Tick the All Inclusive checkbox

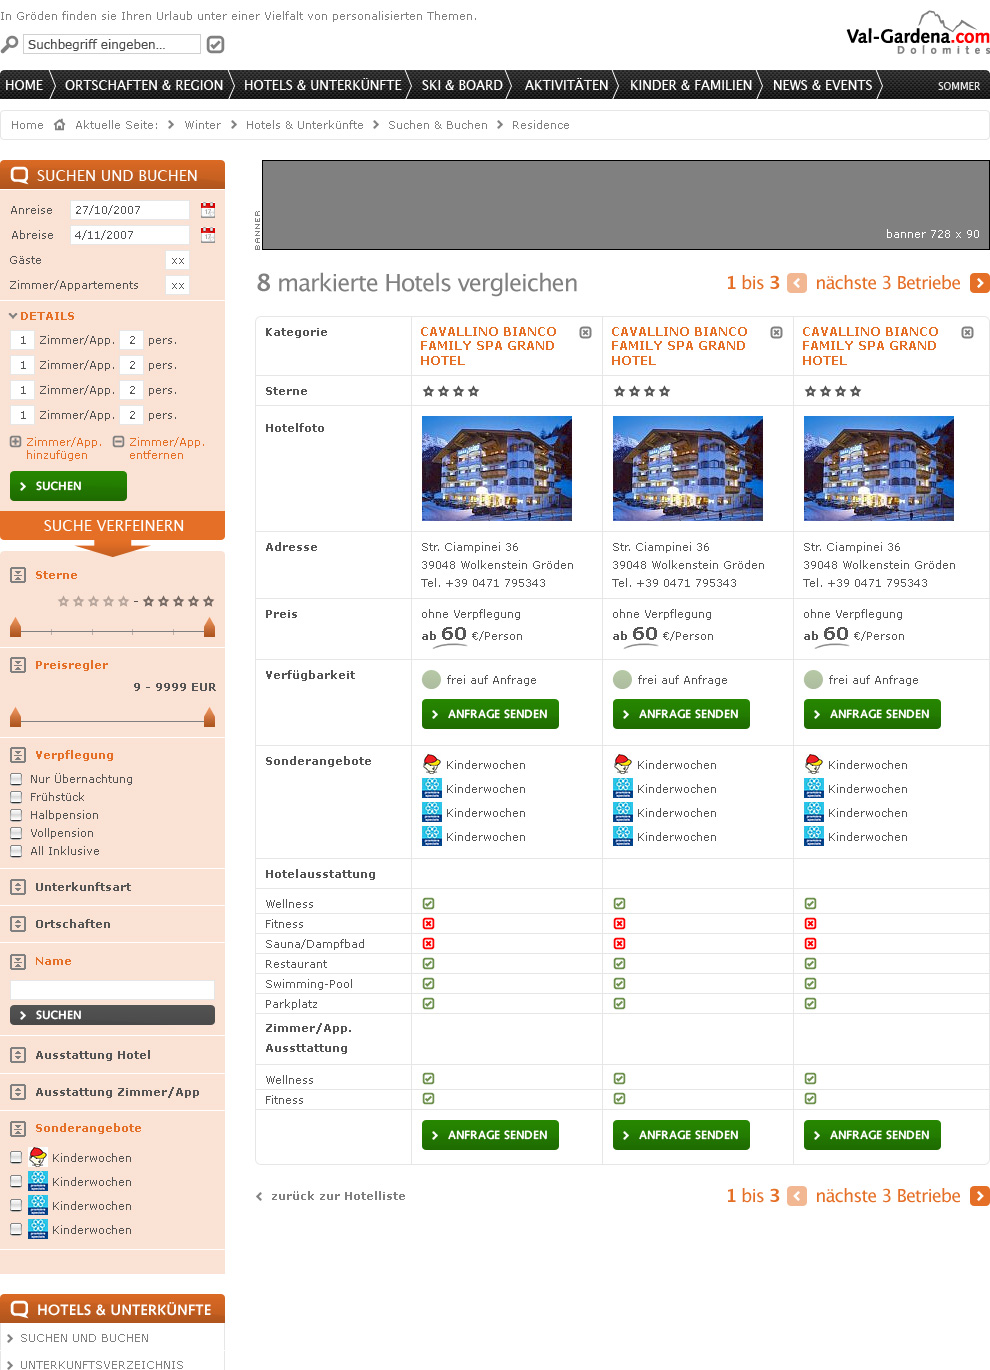click(x=16, y=851)
